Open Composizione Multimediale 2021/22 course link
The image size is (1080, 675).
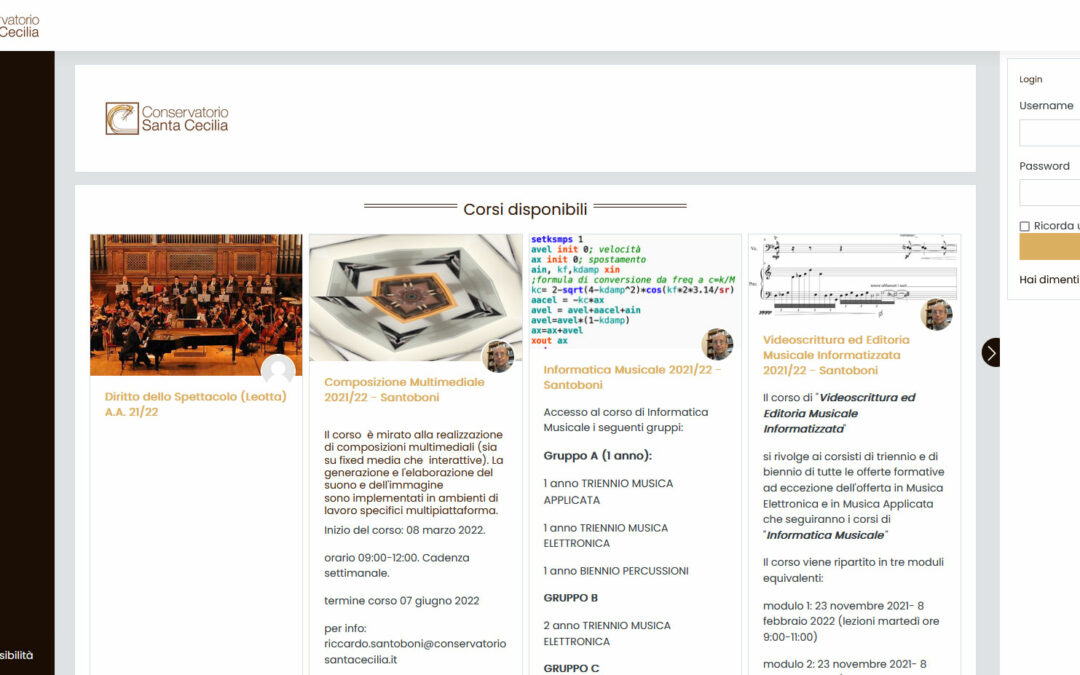[404, 389]
